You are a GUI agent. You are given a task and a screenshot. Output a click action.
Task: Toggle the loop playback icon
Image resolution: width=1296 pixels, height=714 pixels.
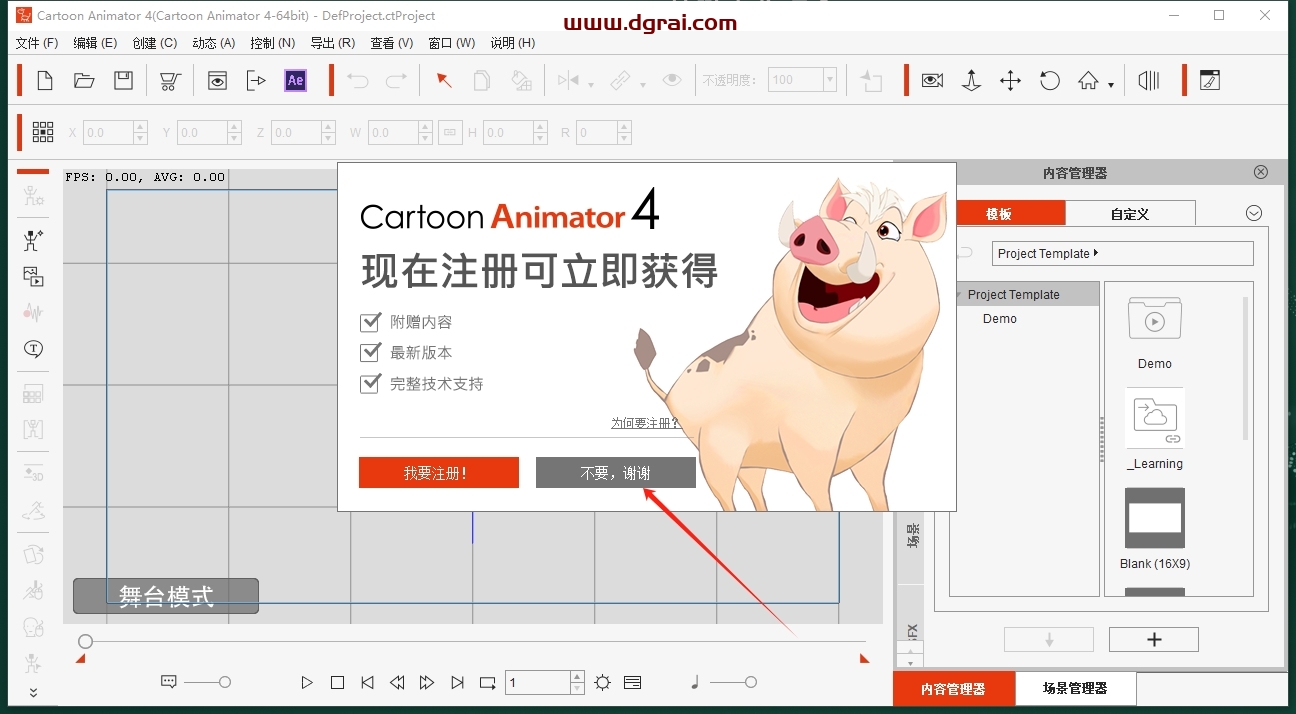487,683
